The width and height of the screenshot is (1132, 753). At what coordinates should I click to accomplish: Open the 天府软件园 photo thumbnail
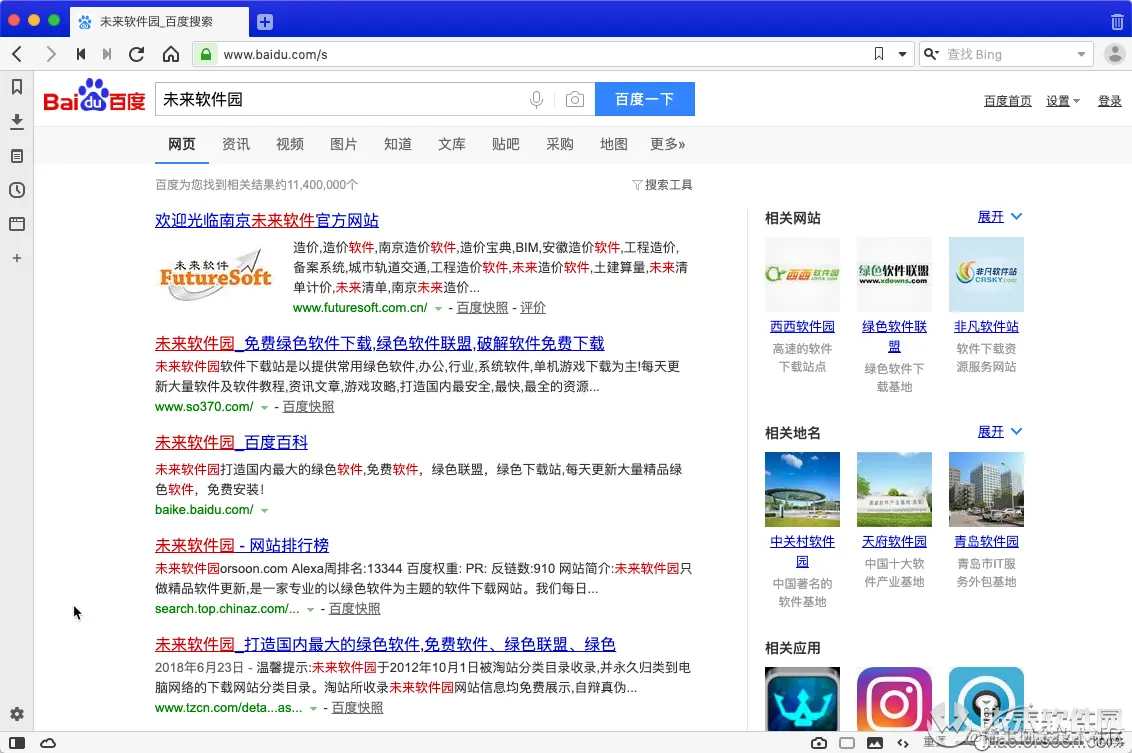[894, 489]
